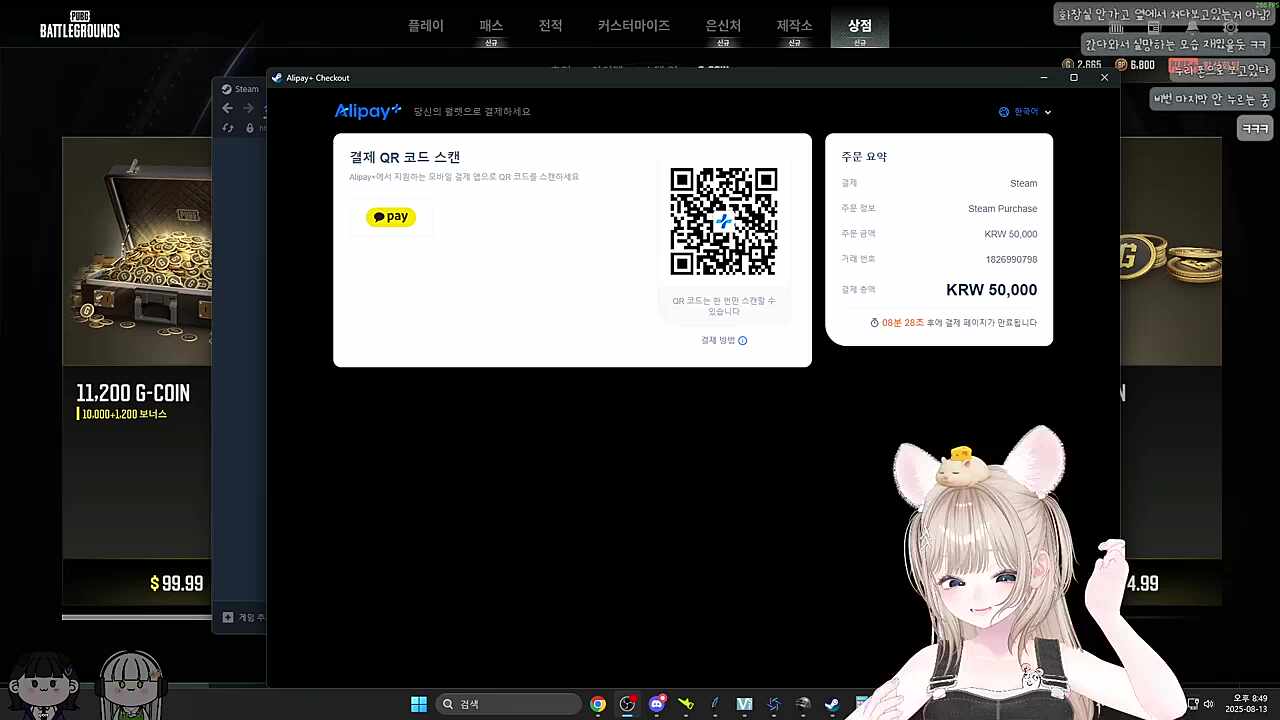Click the Steam window back arrow
1280x720 pixels.
pyautogui.click(x=227, y=108)
